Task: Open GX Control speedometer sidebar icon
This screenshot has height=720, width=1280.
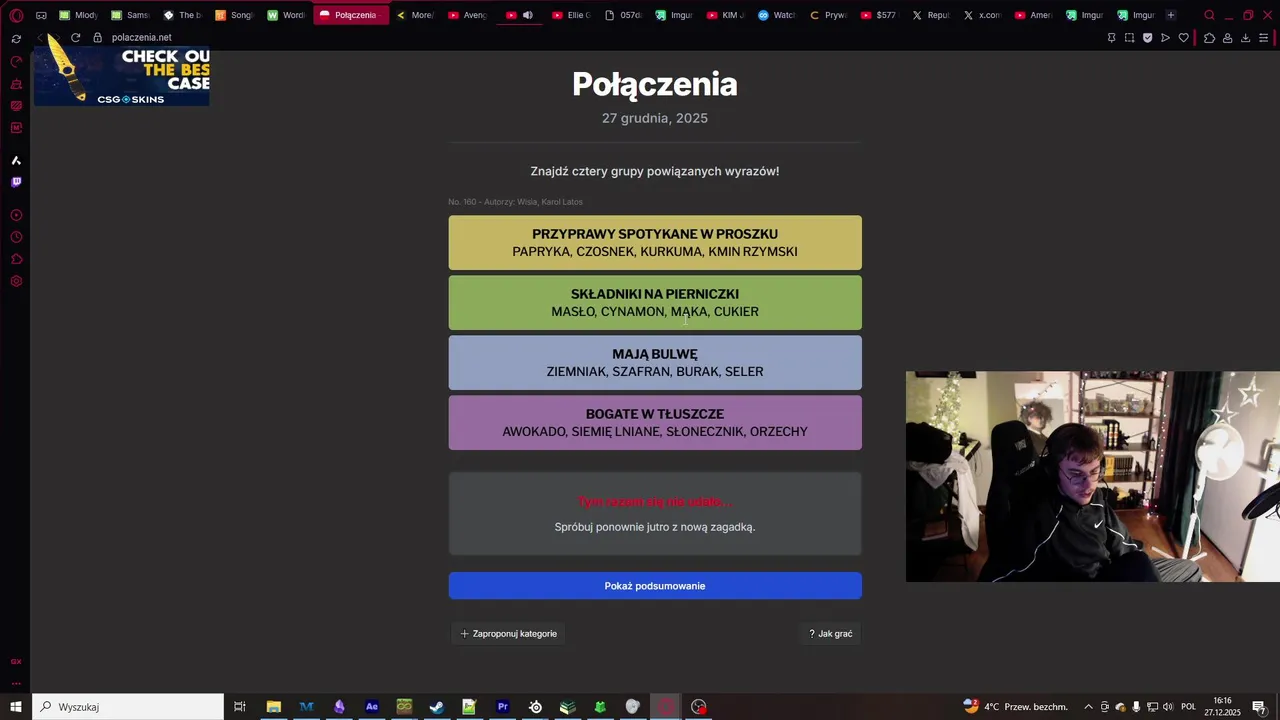Action: pos(16,62)
